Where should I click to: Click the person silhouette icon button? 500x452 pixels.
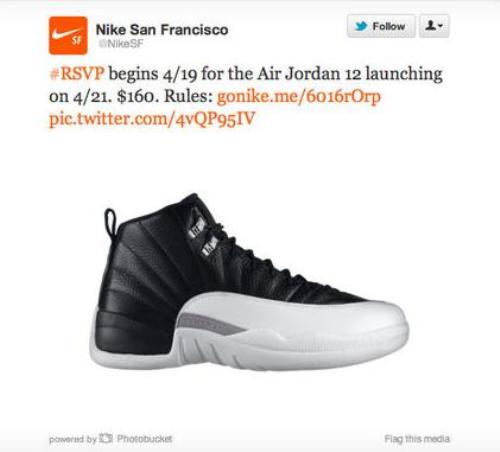[x=434, y=26]
